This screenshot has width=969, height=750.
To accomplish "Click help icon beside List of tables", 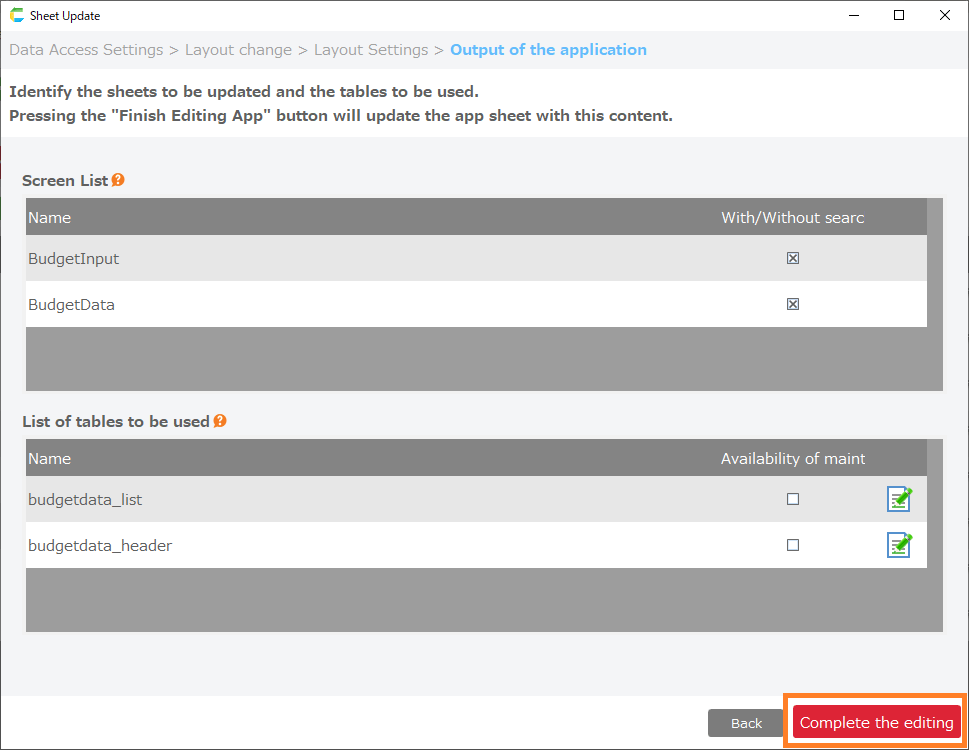I will [220, 421].
